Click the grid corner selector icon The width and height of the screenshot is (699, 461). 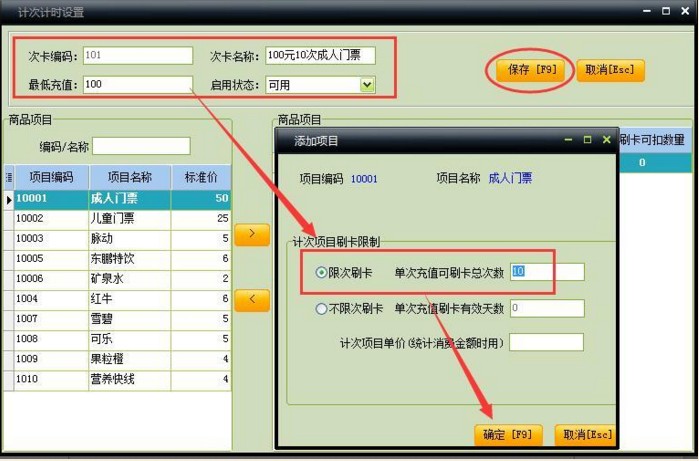tap(9, 177)
